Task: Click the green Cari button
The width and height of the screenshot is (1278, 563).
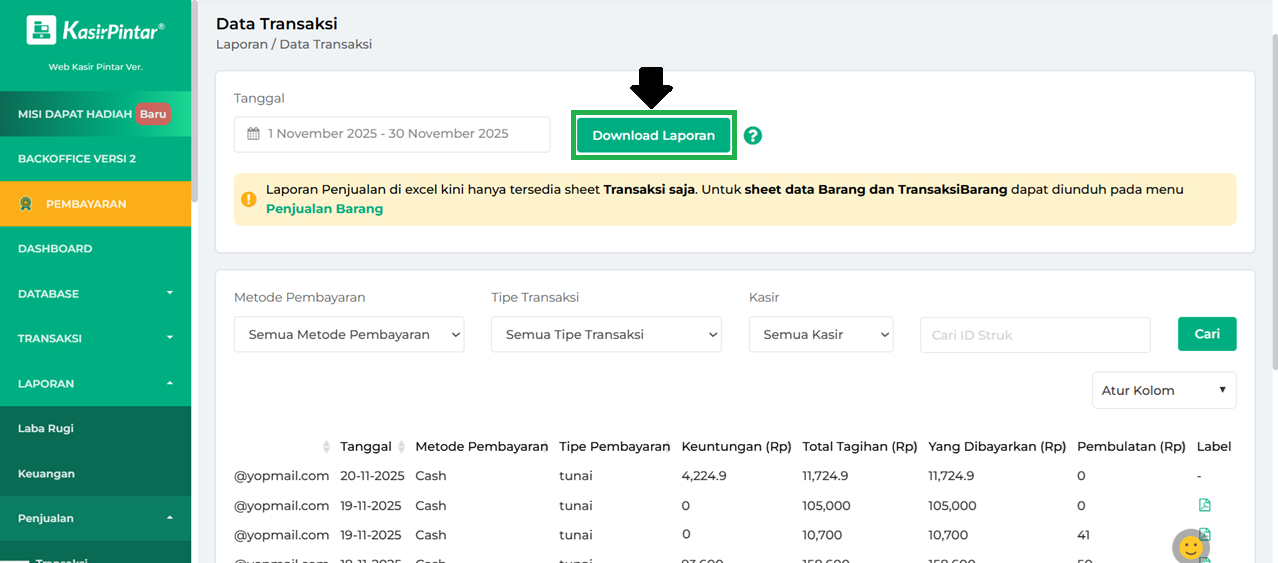Action: point(1207,334)
